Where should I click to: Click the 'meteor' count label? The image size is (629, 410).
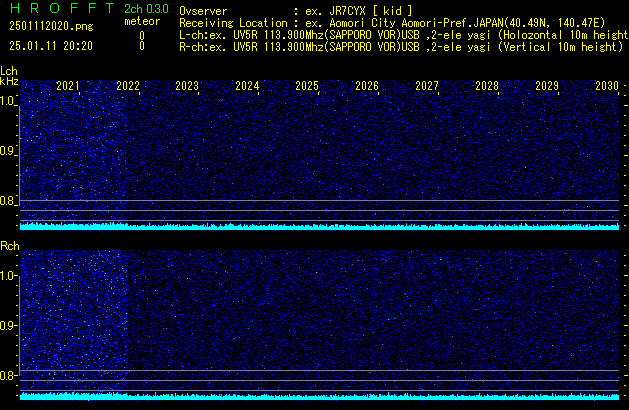point(142,21)
